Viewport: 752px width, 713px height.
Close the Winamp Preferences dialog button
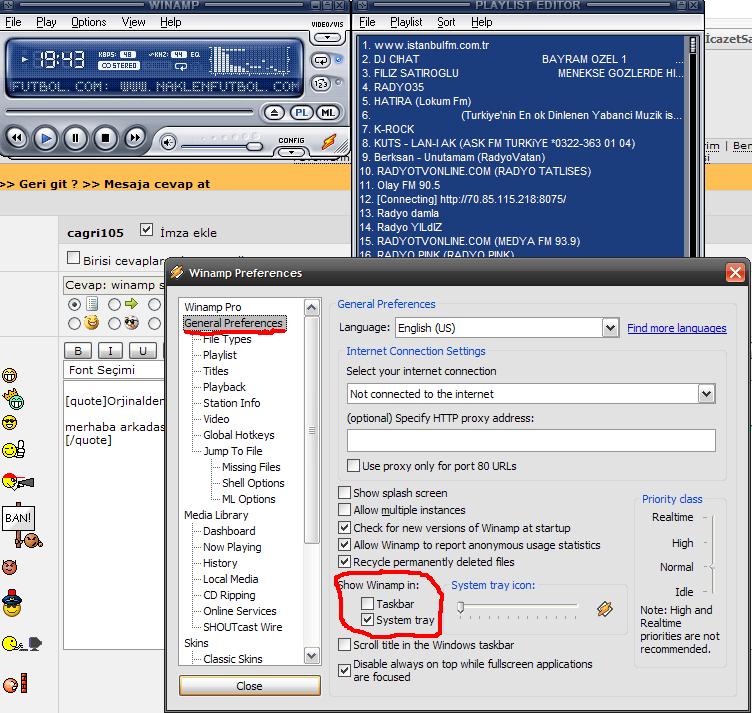pos(249,686)
